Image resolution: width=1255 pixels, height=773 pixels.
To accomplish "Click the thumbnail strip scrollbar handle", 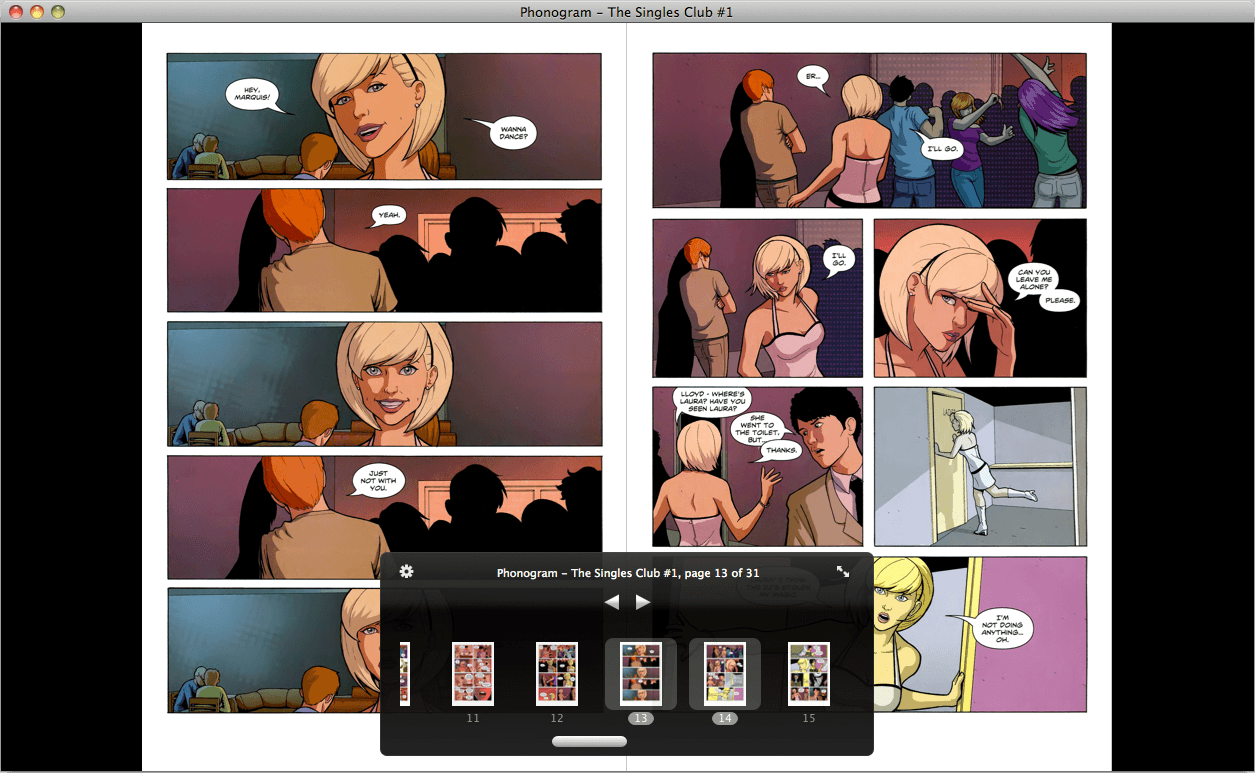I will 589,742.
